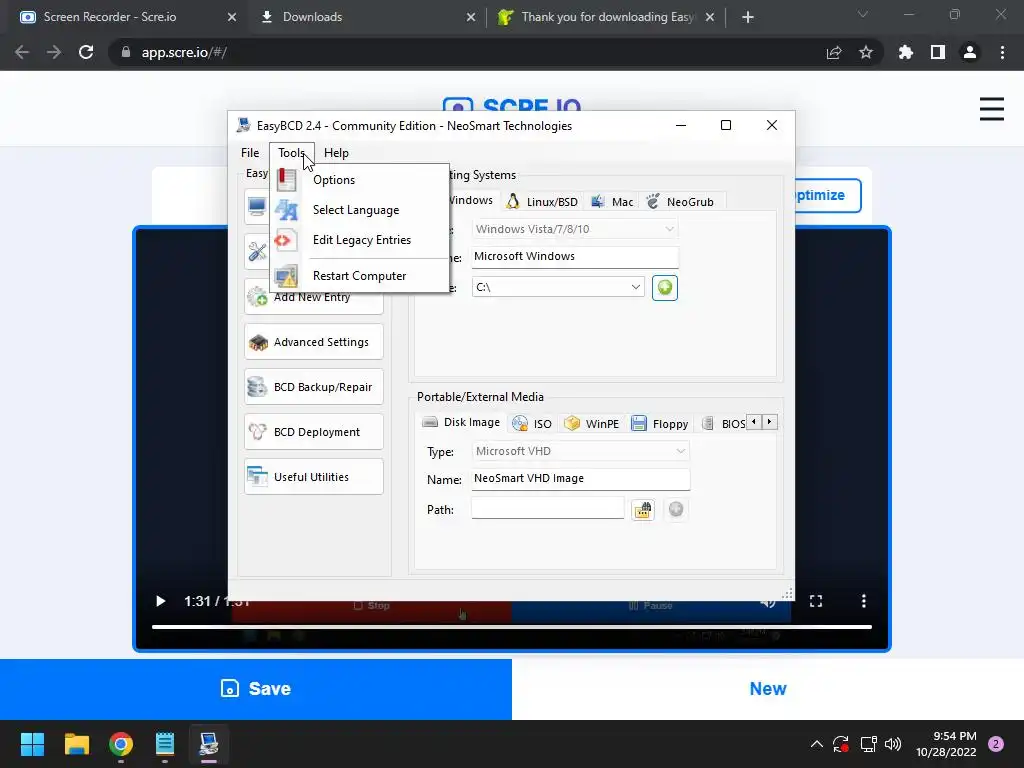The image size is (1024, 768).
Task: Click the video progress bar
Action: 512,627
